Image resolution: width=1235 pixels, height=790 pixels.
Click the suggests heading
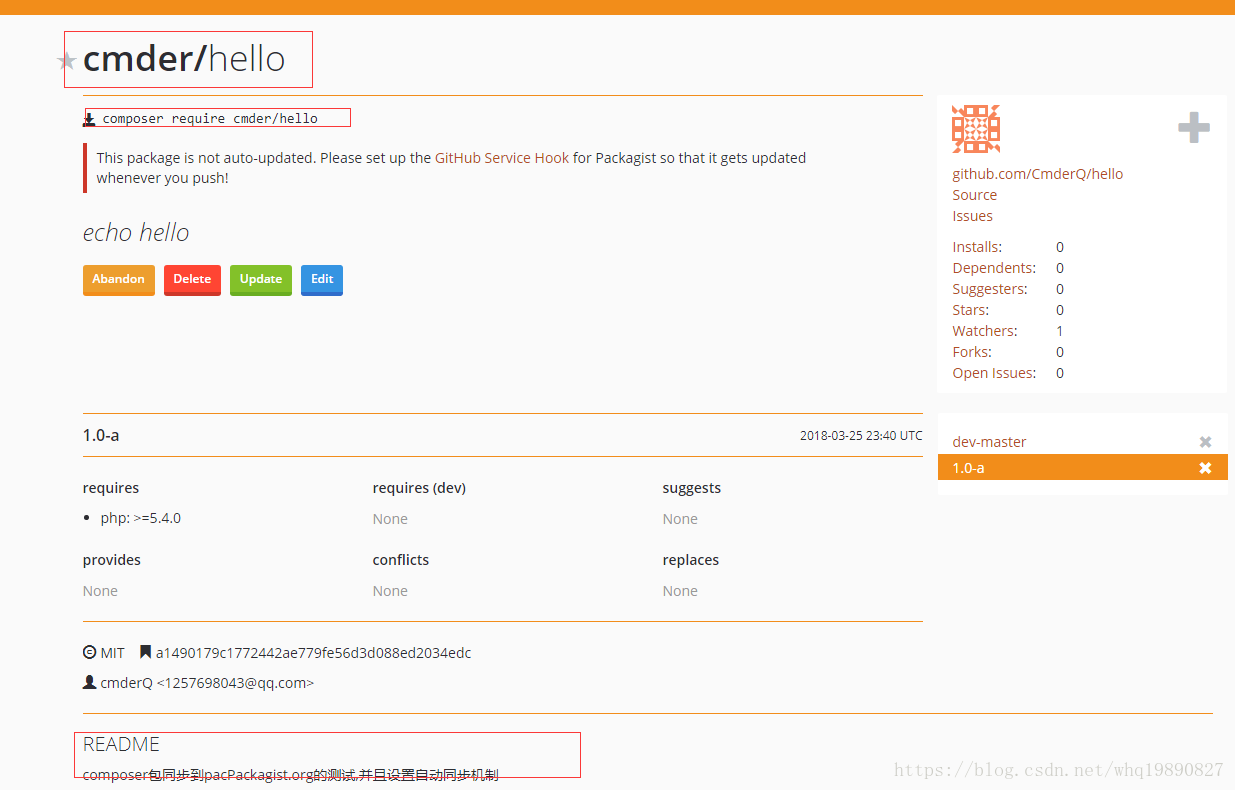pos(692,488)
